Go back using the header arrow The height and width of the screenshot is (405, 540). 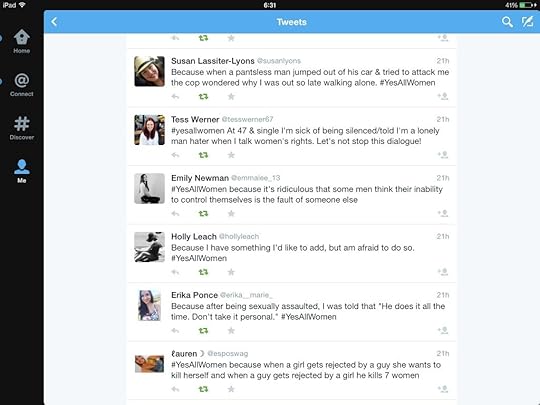[54, 22]
